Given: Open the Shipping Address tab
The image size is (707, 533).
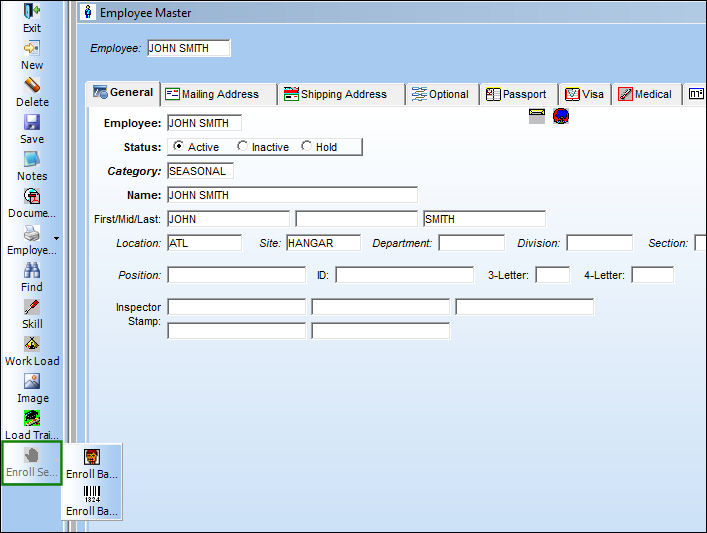Looking at the screenshot, I should click(341, 94).
